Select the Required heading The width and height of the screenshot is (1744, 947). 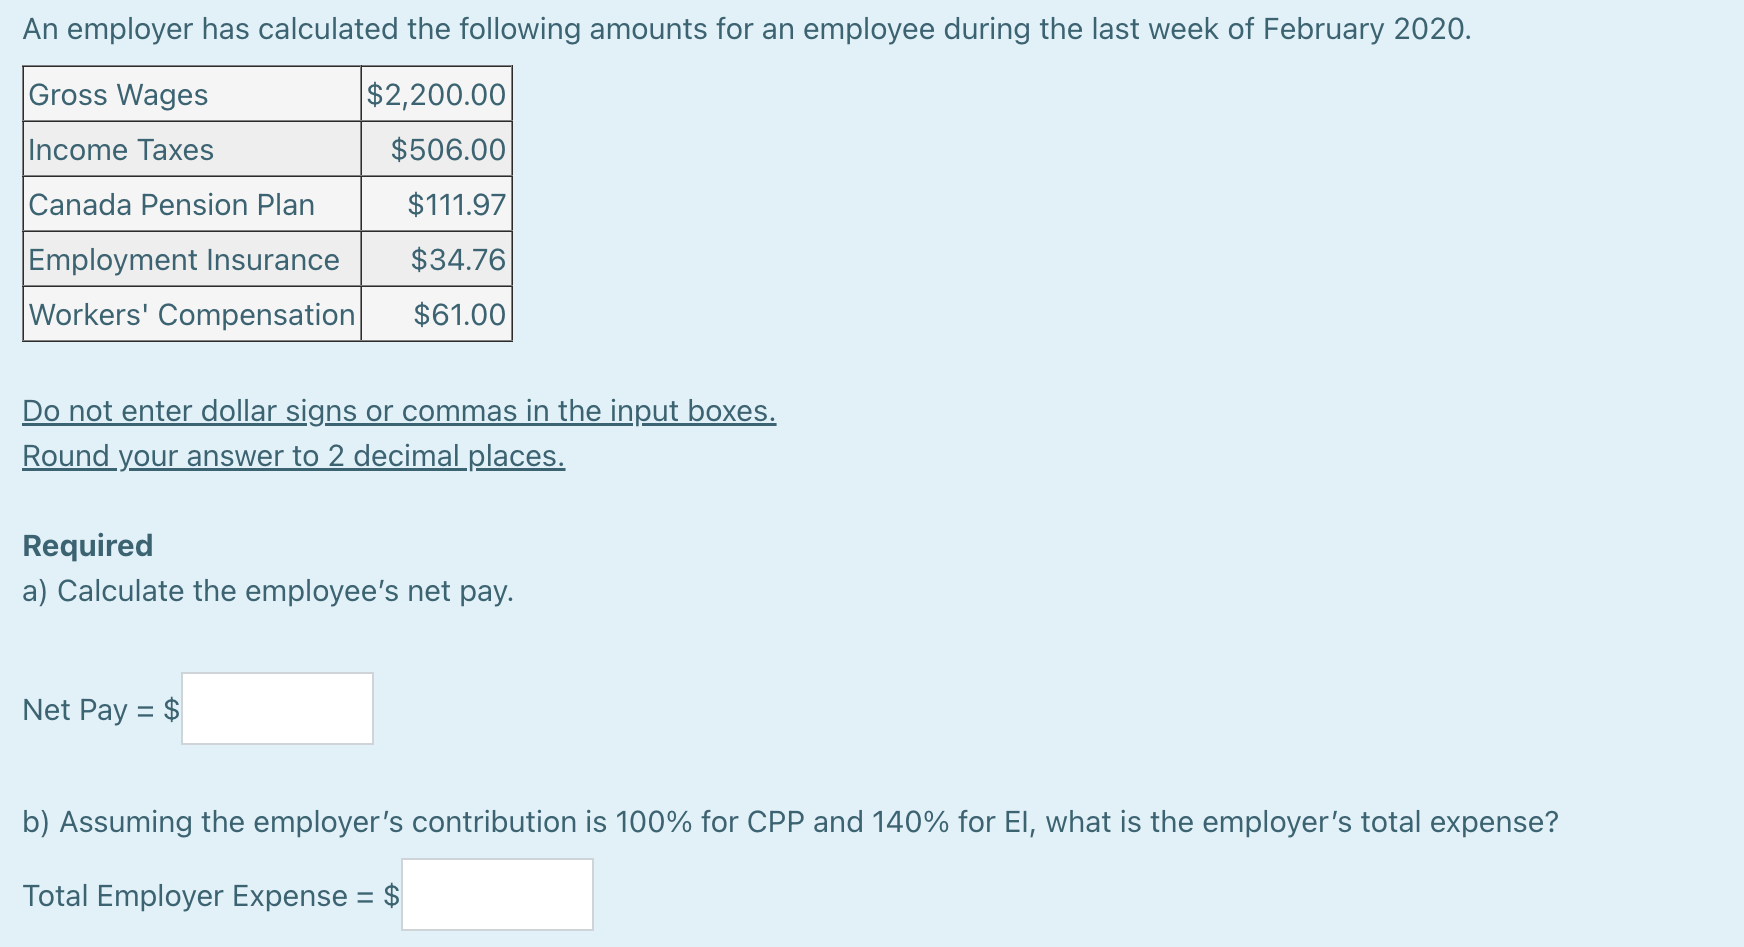point(87,545)
